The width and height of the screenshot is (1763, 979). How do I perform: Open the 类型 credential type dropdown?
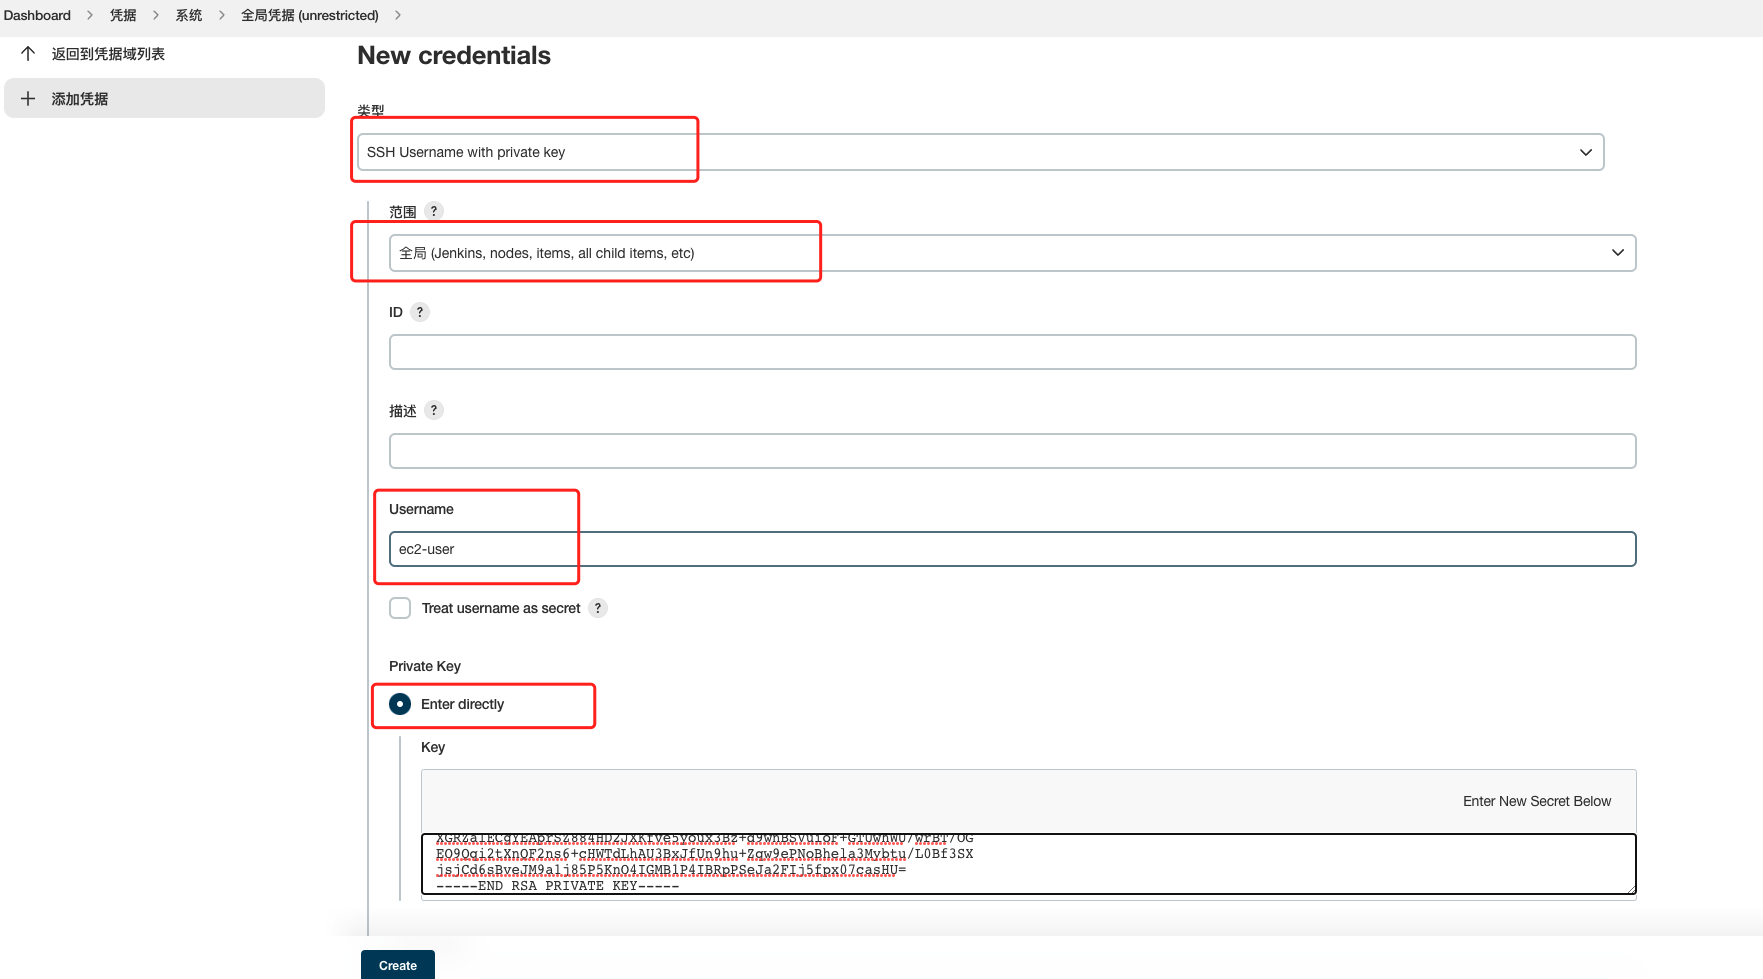pos(980,152)
